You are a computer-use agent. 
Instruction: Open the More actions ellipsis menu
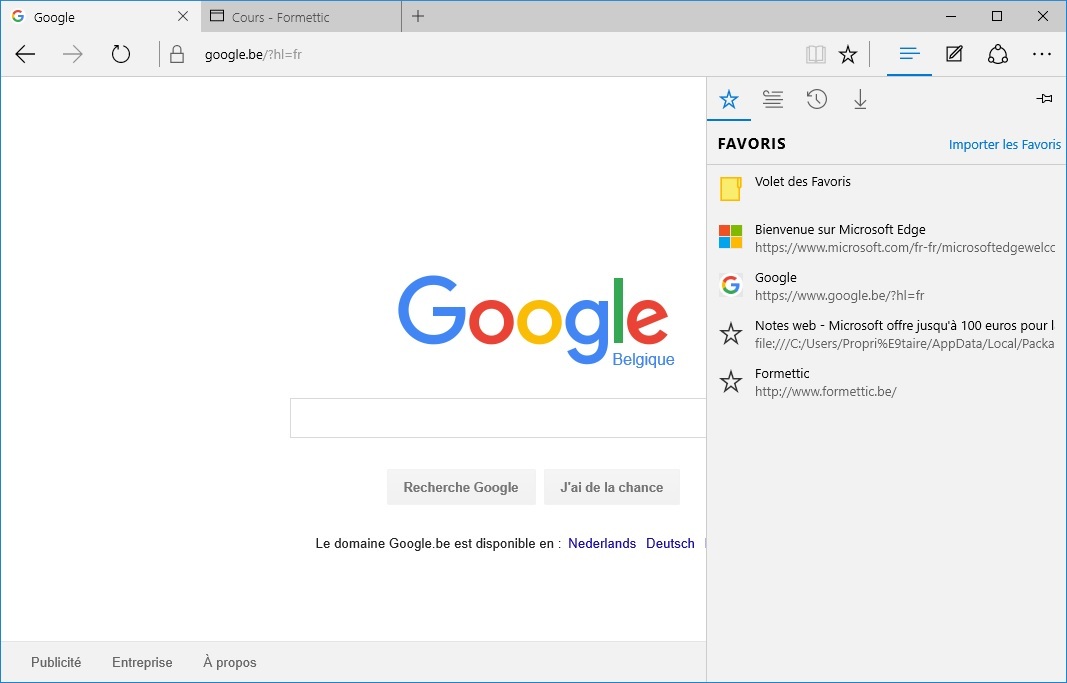pos(1042,54)
